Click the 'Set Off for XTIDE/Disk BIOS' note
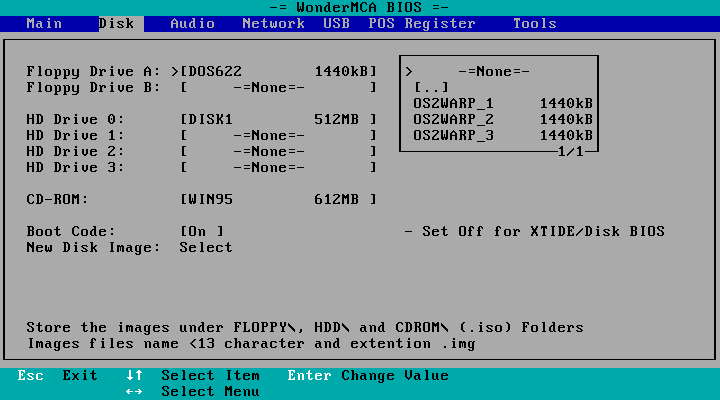The width and height of the screenshot is (720, 400). pos(534,231)
